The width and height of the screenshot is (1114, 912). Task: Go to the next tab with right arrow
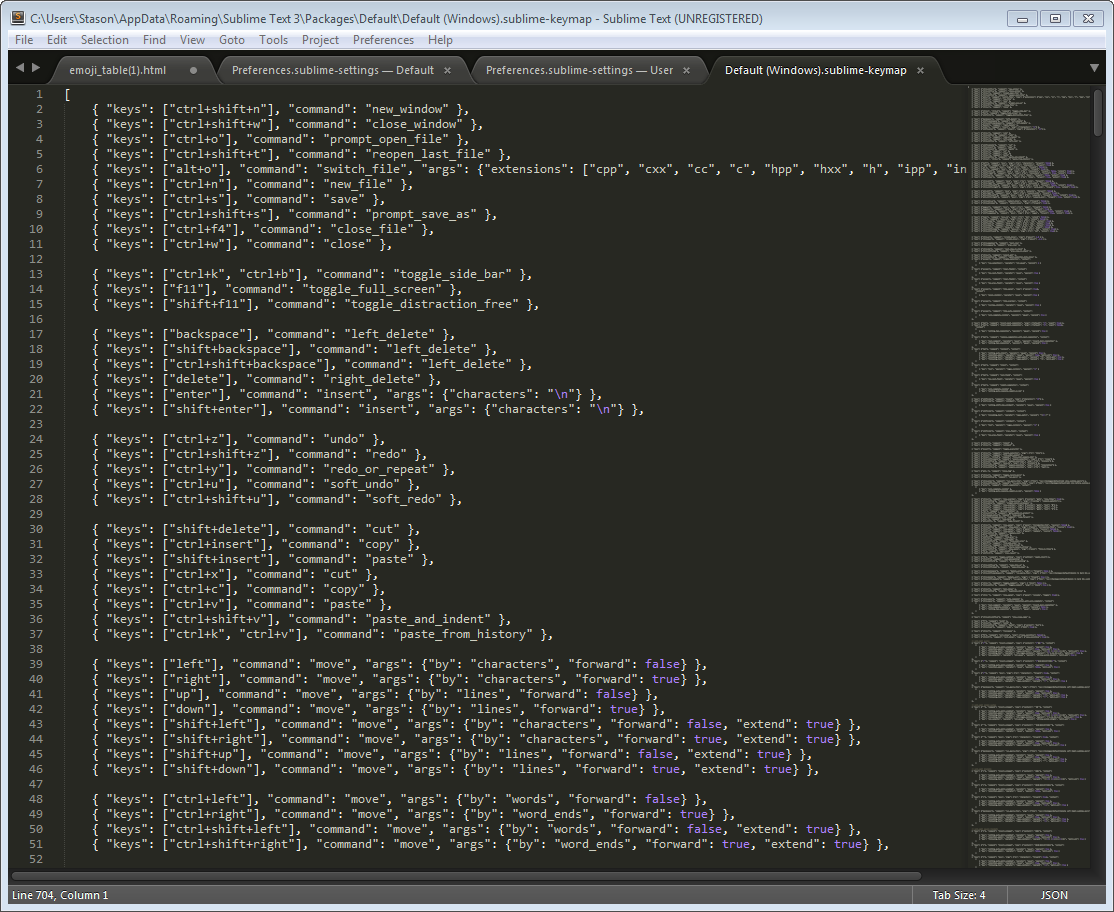click(x=36, y=67)
